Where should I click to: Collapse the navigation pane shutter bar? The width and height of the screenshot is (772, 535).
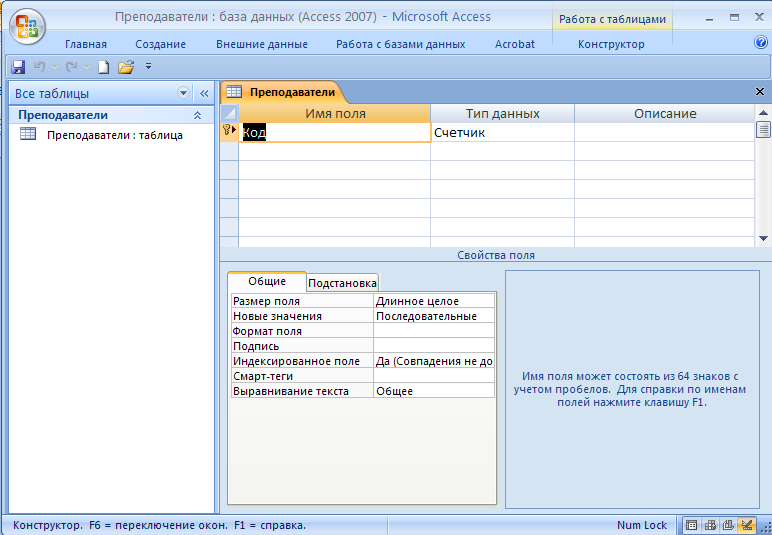click(204, 93)
